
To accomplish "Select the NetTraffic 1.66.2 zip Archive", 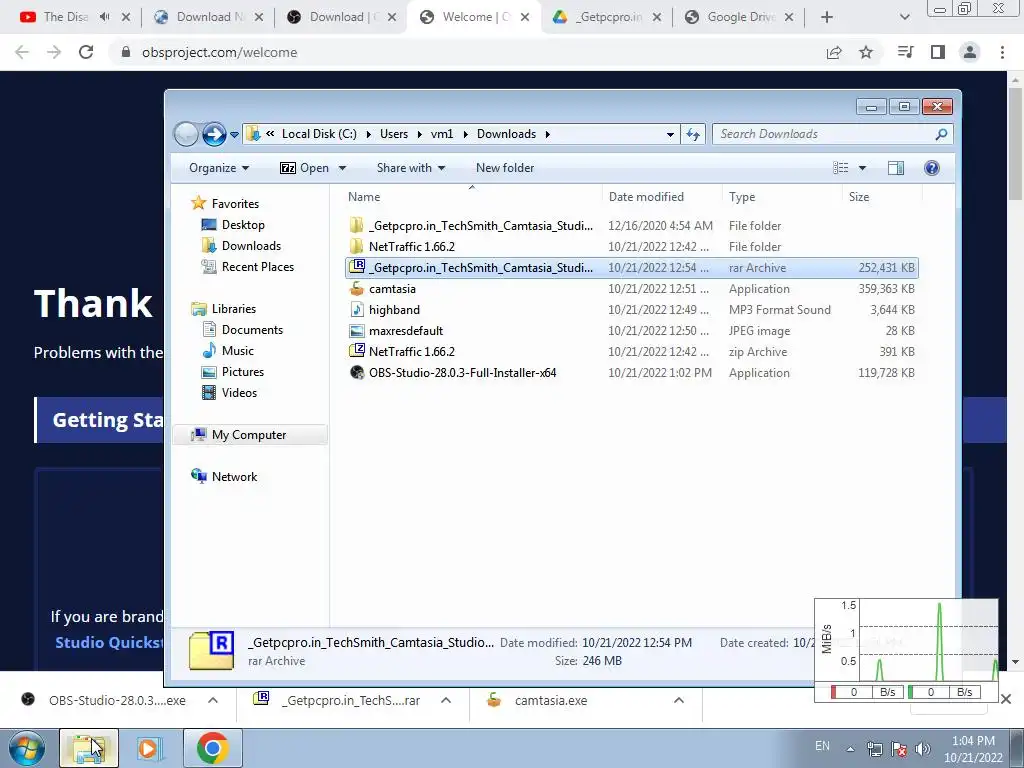I will [x=632, y=351].
